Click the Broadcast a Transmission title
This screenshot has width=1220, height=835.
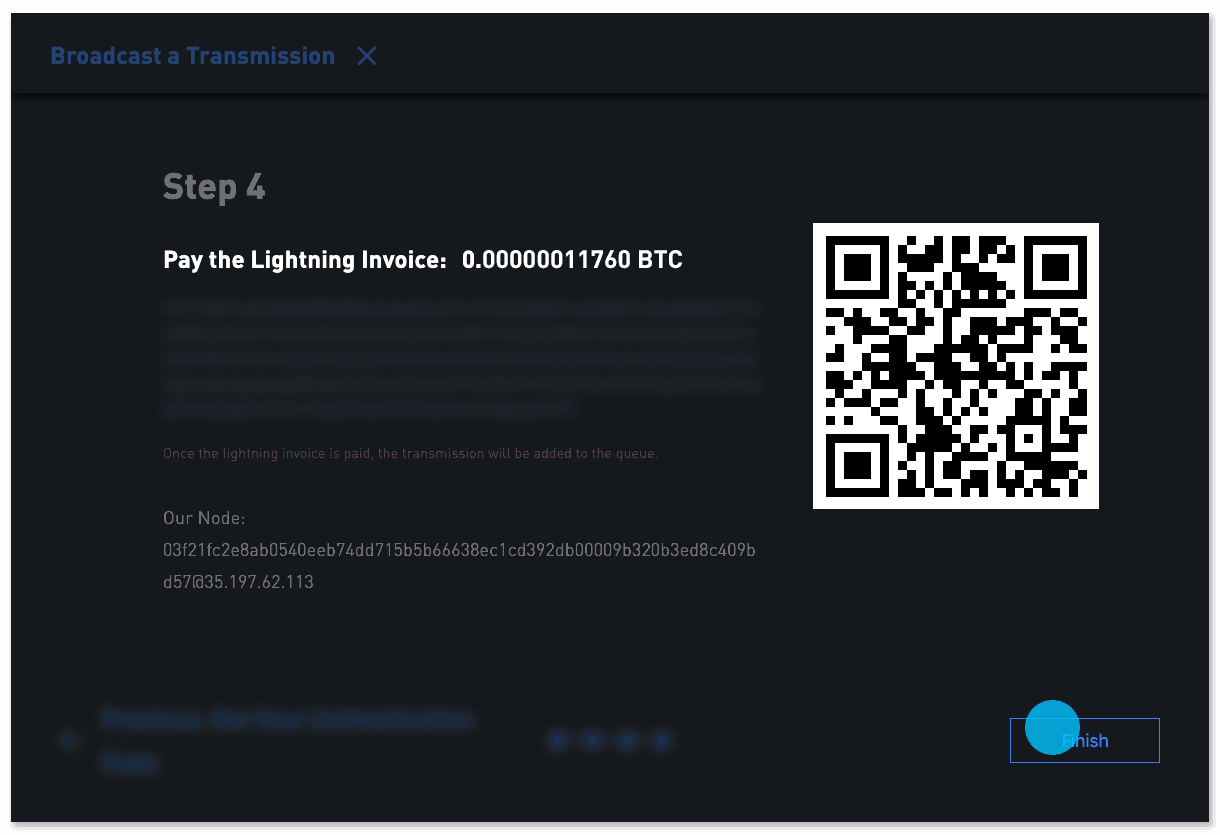click(x=192, y=56)
